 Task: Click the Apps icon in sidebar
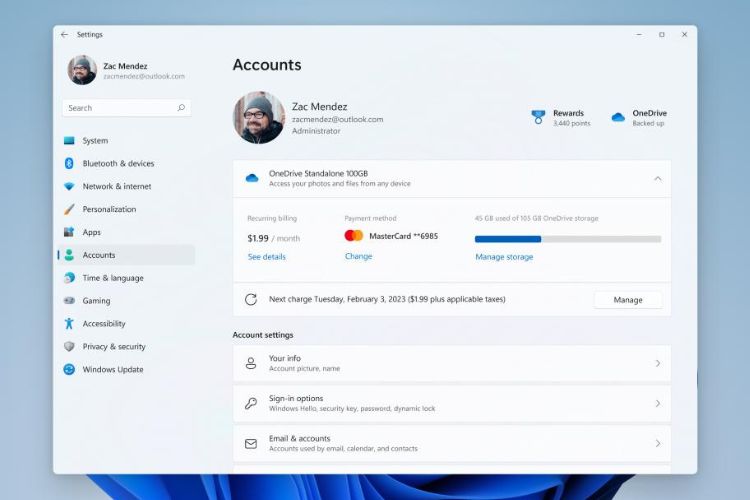[x=69, y=232]
